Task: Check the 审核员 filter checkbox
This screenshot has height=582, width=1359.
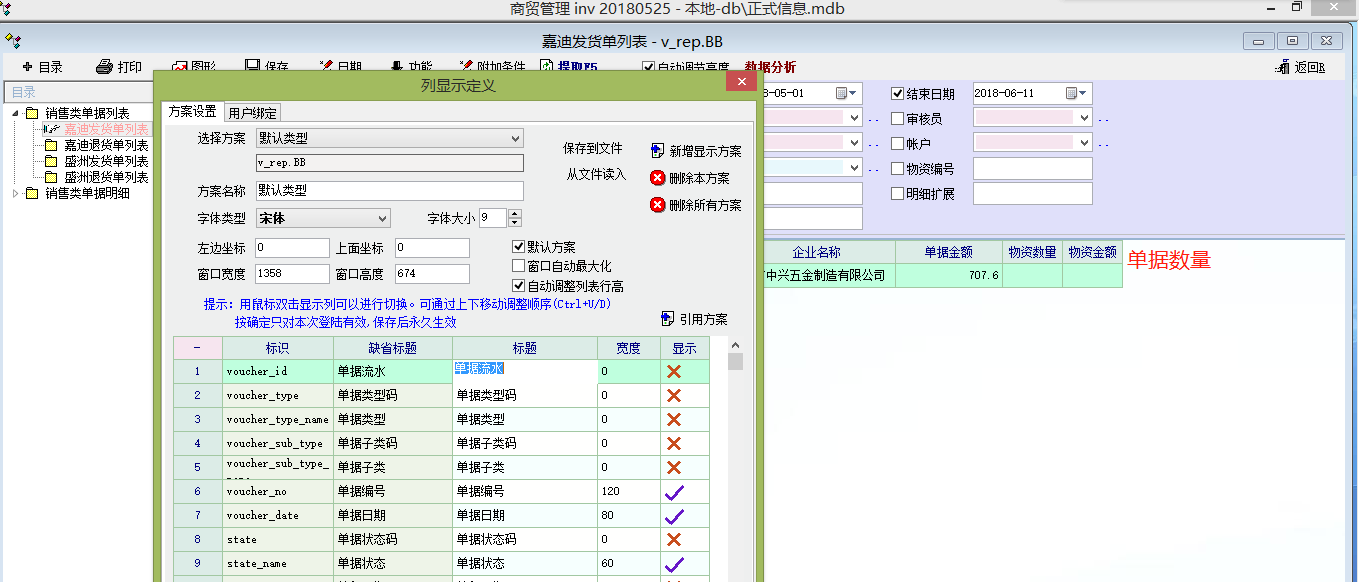Action: point(898,119)
